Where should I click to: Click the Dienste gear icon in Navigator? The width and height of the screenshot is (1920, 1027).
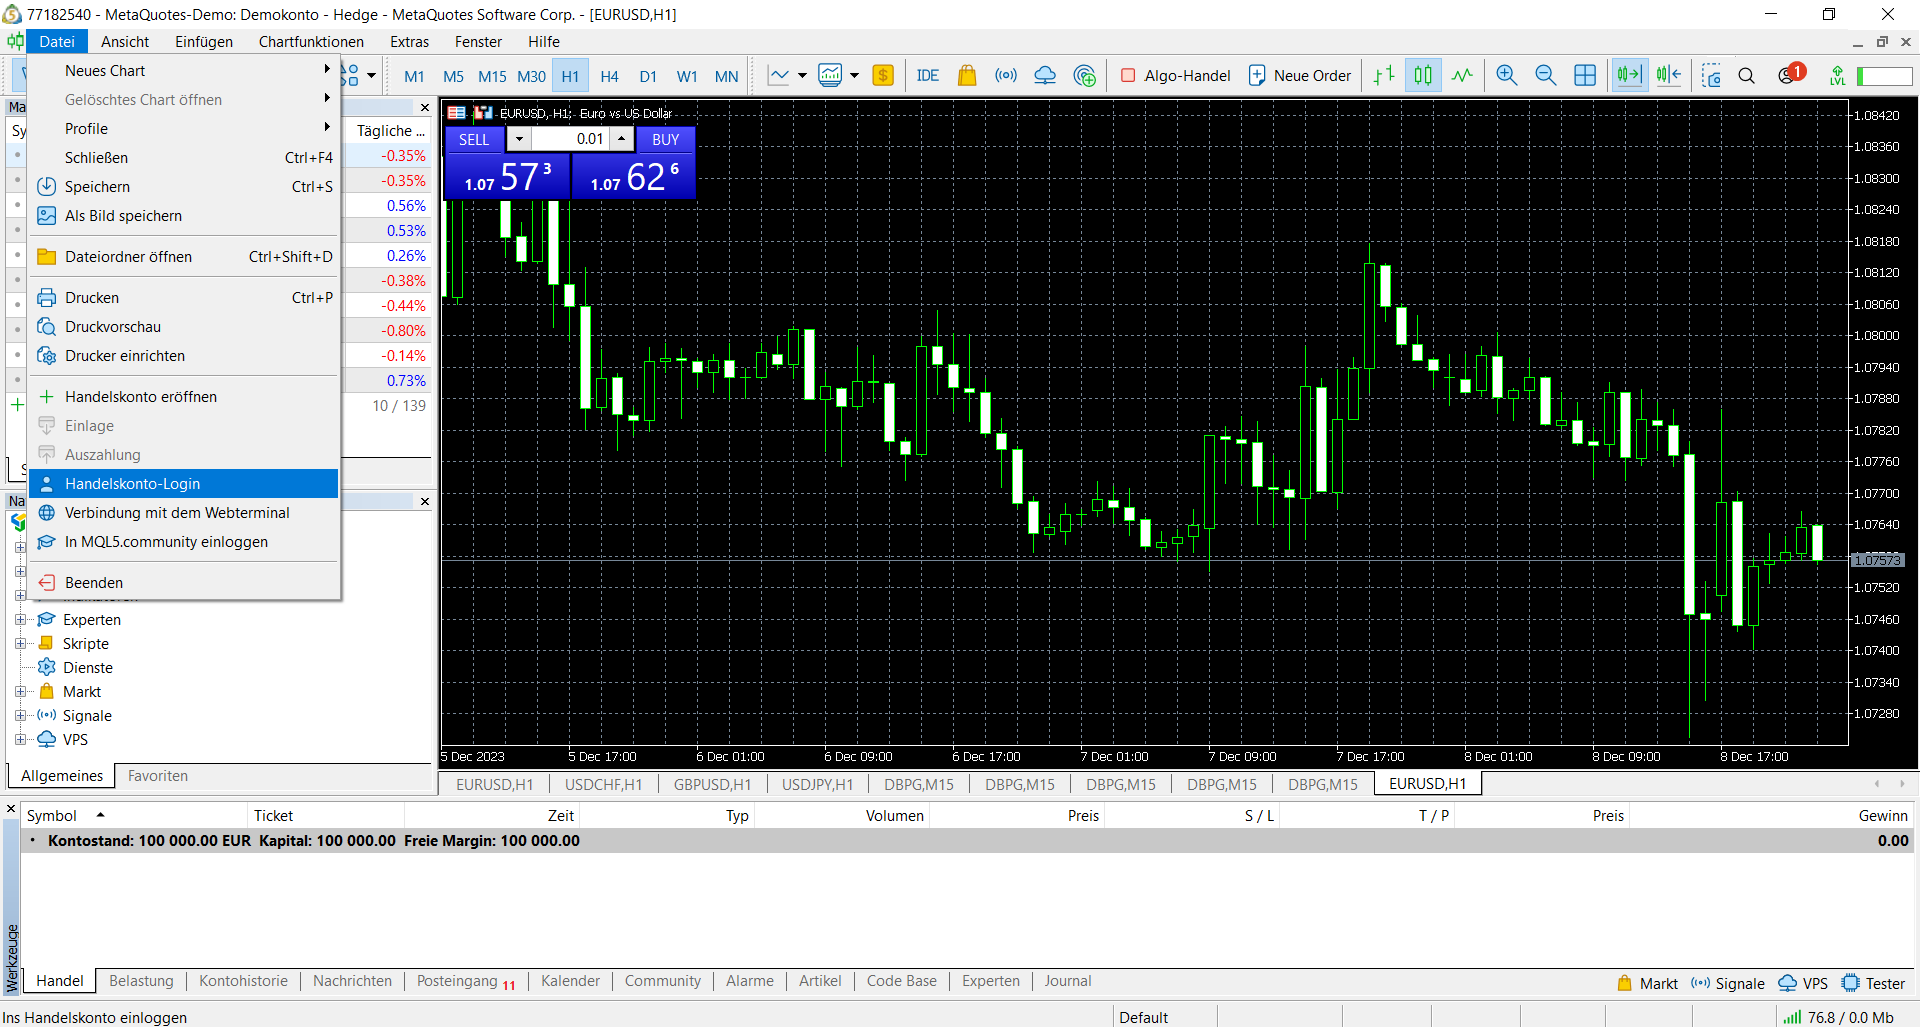tap(46, 667)
